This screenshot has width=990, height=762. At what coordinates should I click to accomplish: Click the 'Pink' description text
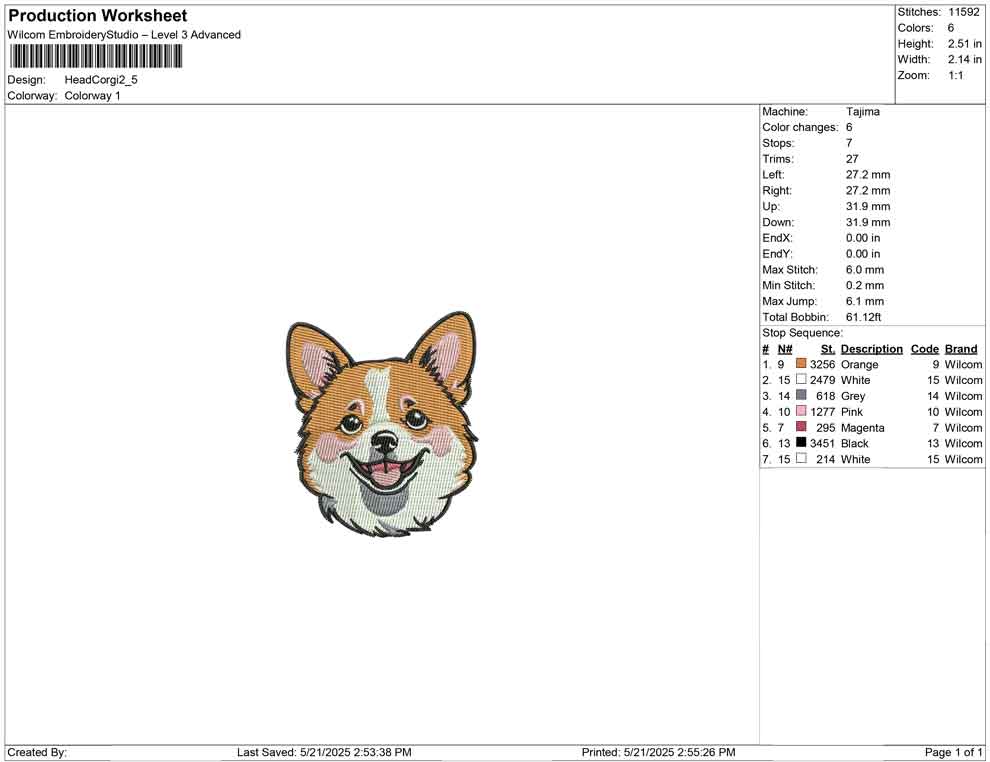852,412
